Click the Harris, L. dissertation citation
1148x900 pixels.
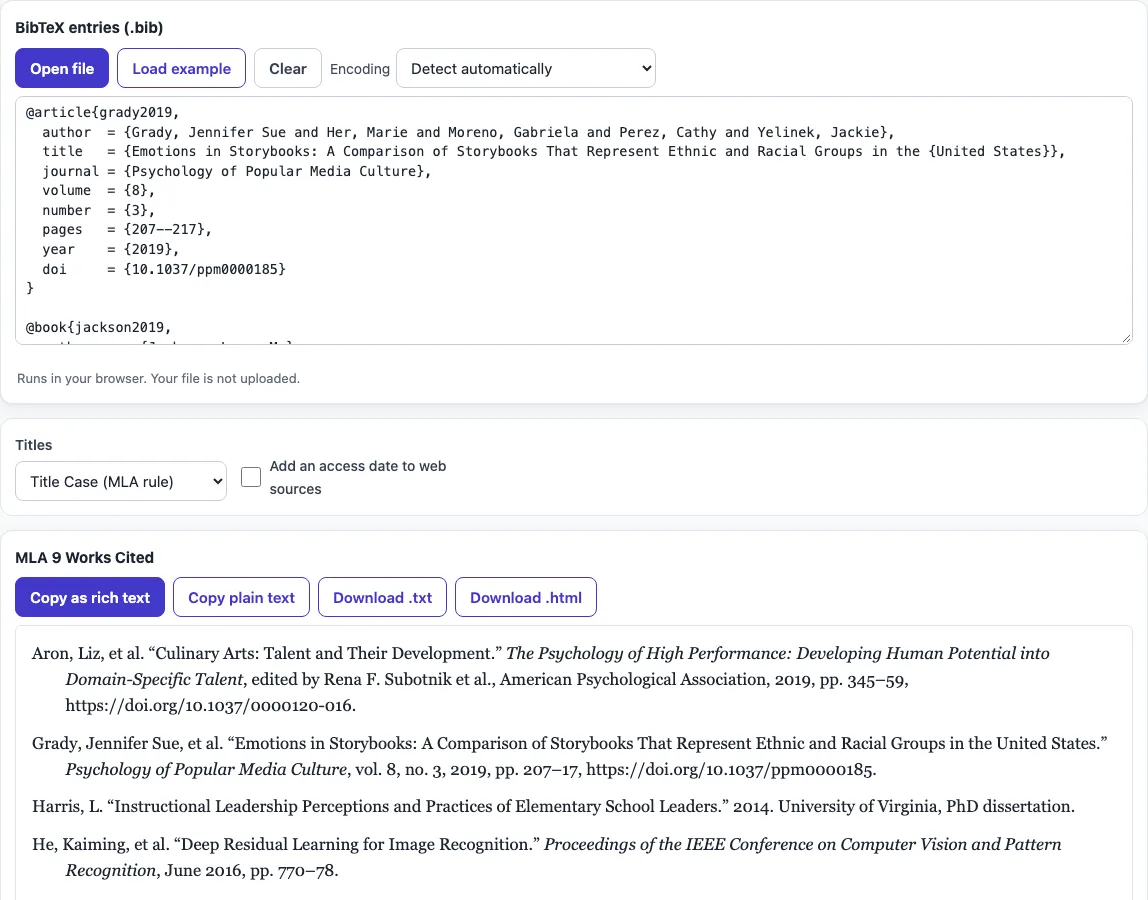click(x=554, y=806)
